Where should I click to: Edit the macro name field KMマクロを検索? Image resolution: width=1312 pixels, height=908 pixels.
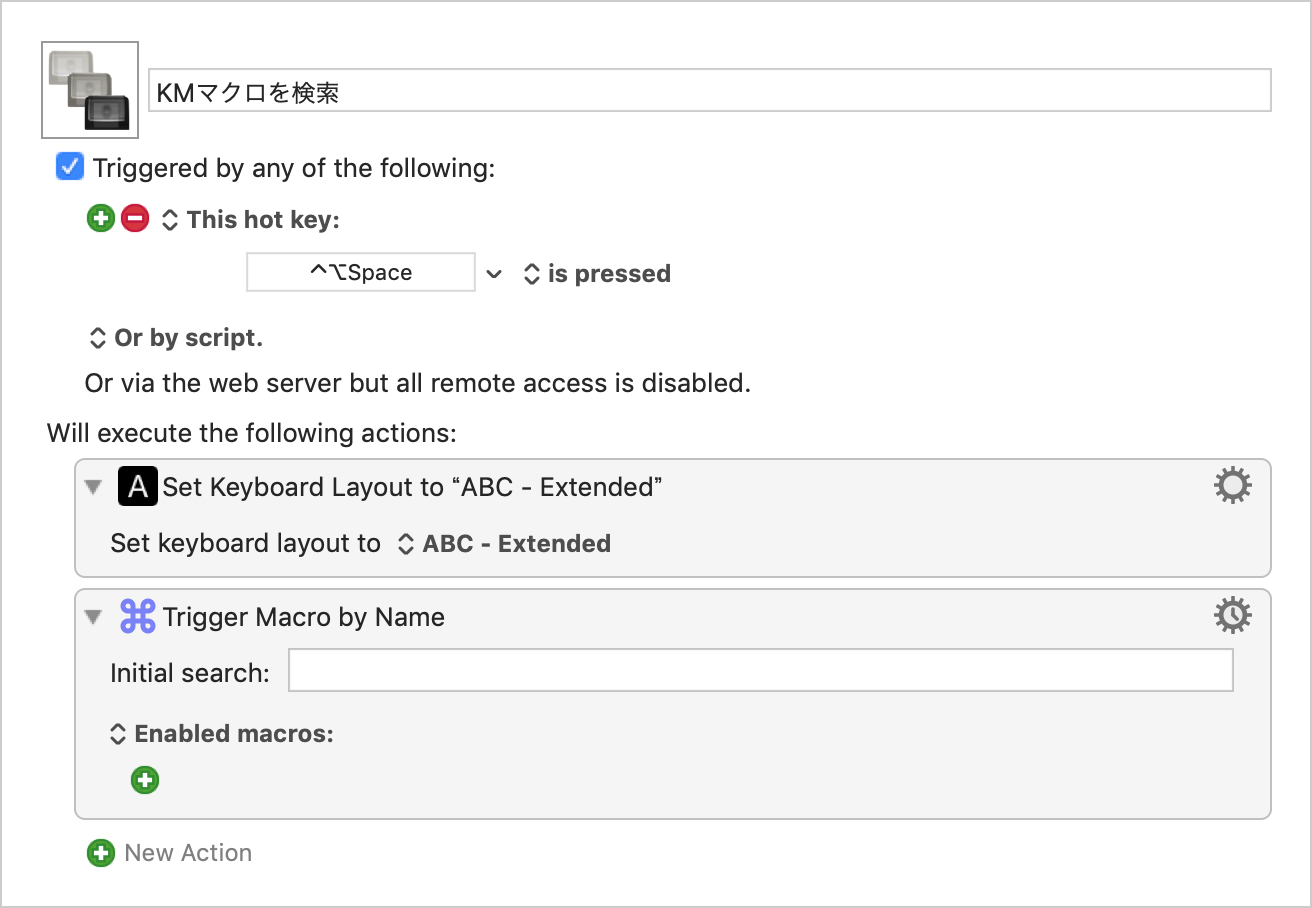click(710, 91)
